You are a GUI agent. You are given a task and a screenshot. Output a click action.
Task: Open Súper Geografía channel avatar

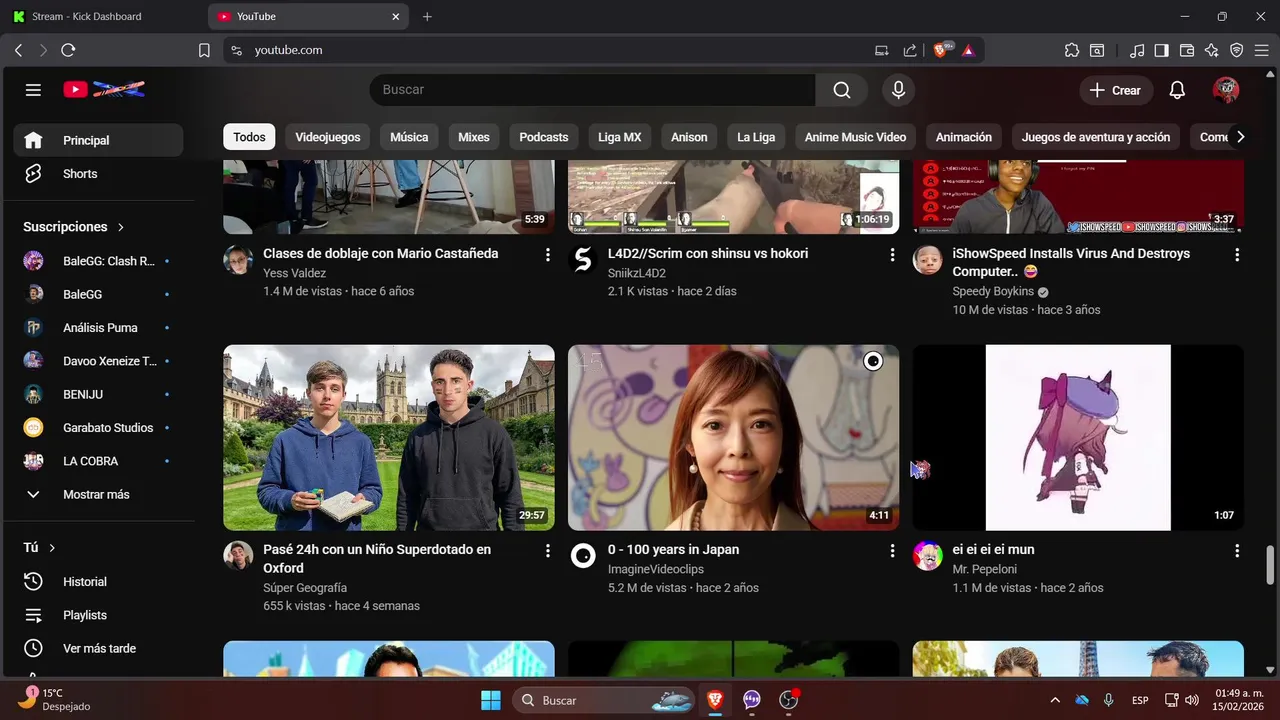coord(238,556)
